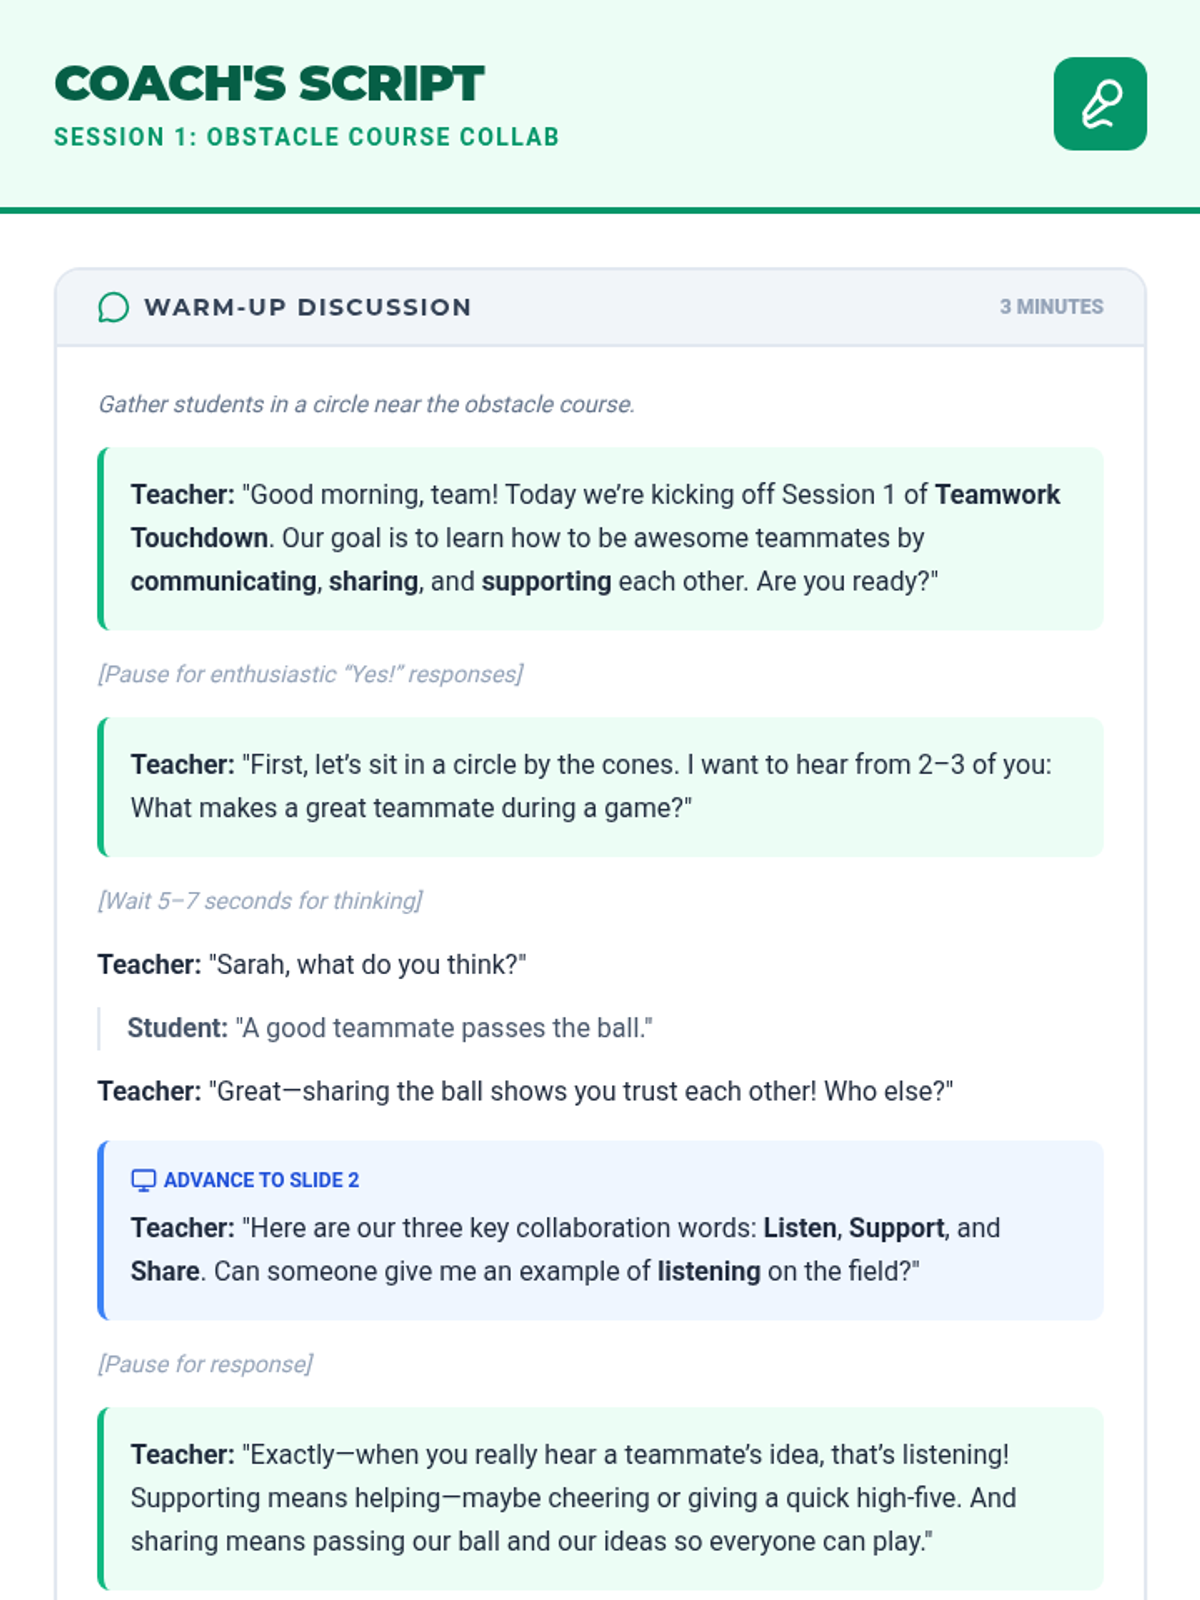Click the student reply about passing the ball
Image resolution: width=1200 pixels, height=1600 pixels.
(x=390, y=1028)
